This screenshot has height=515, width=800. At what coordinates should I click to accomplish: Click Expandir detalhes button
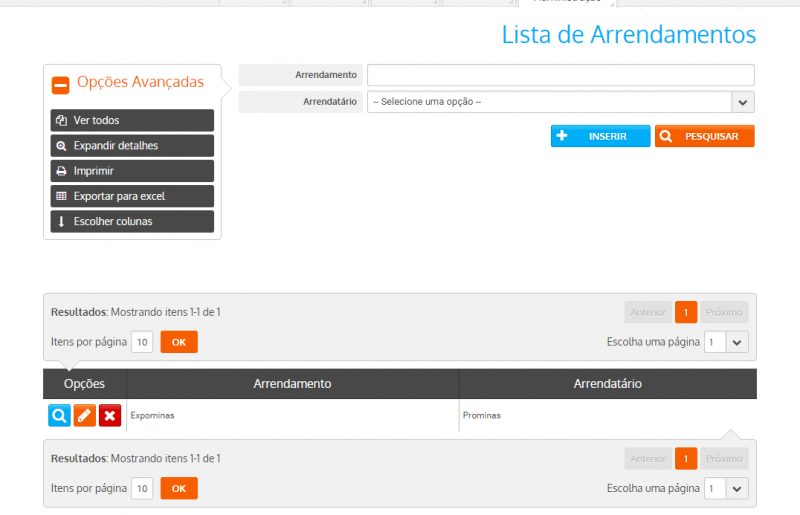(x=132, y=145)
